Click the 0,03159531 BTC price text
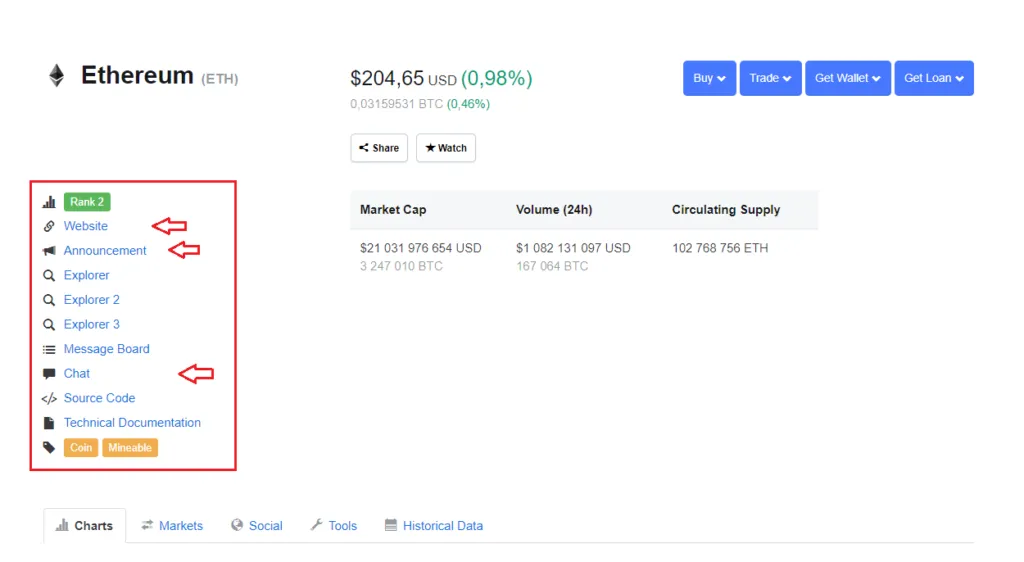Image resolution: width=1024 pixels, height=562 pixels. point(396,104)
